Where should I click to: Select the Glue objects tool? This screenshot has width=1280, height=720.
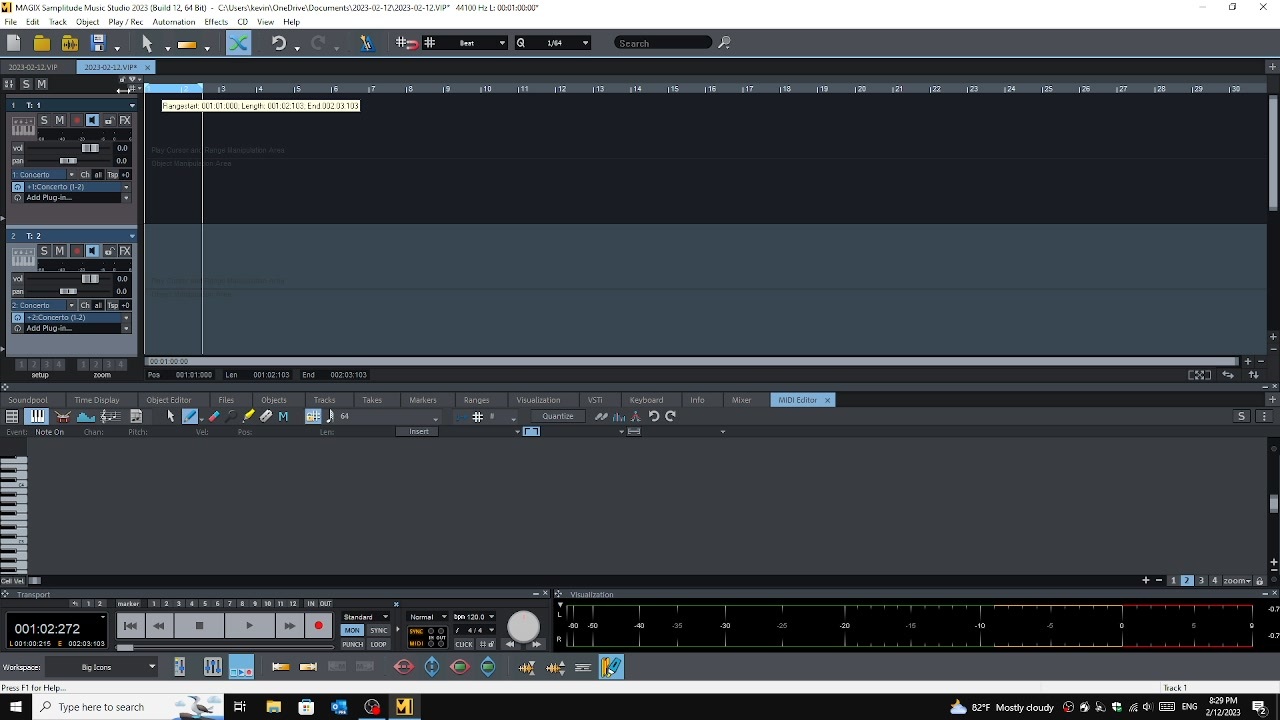point(264,416)
